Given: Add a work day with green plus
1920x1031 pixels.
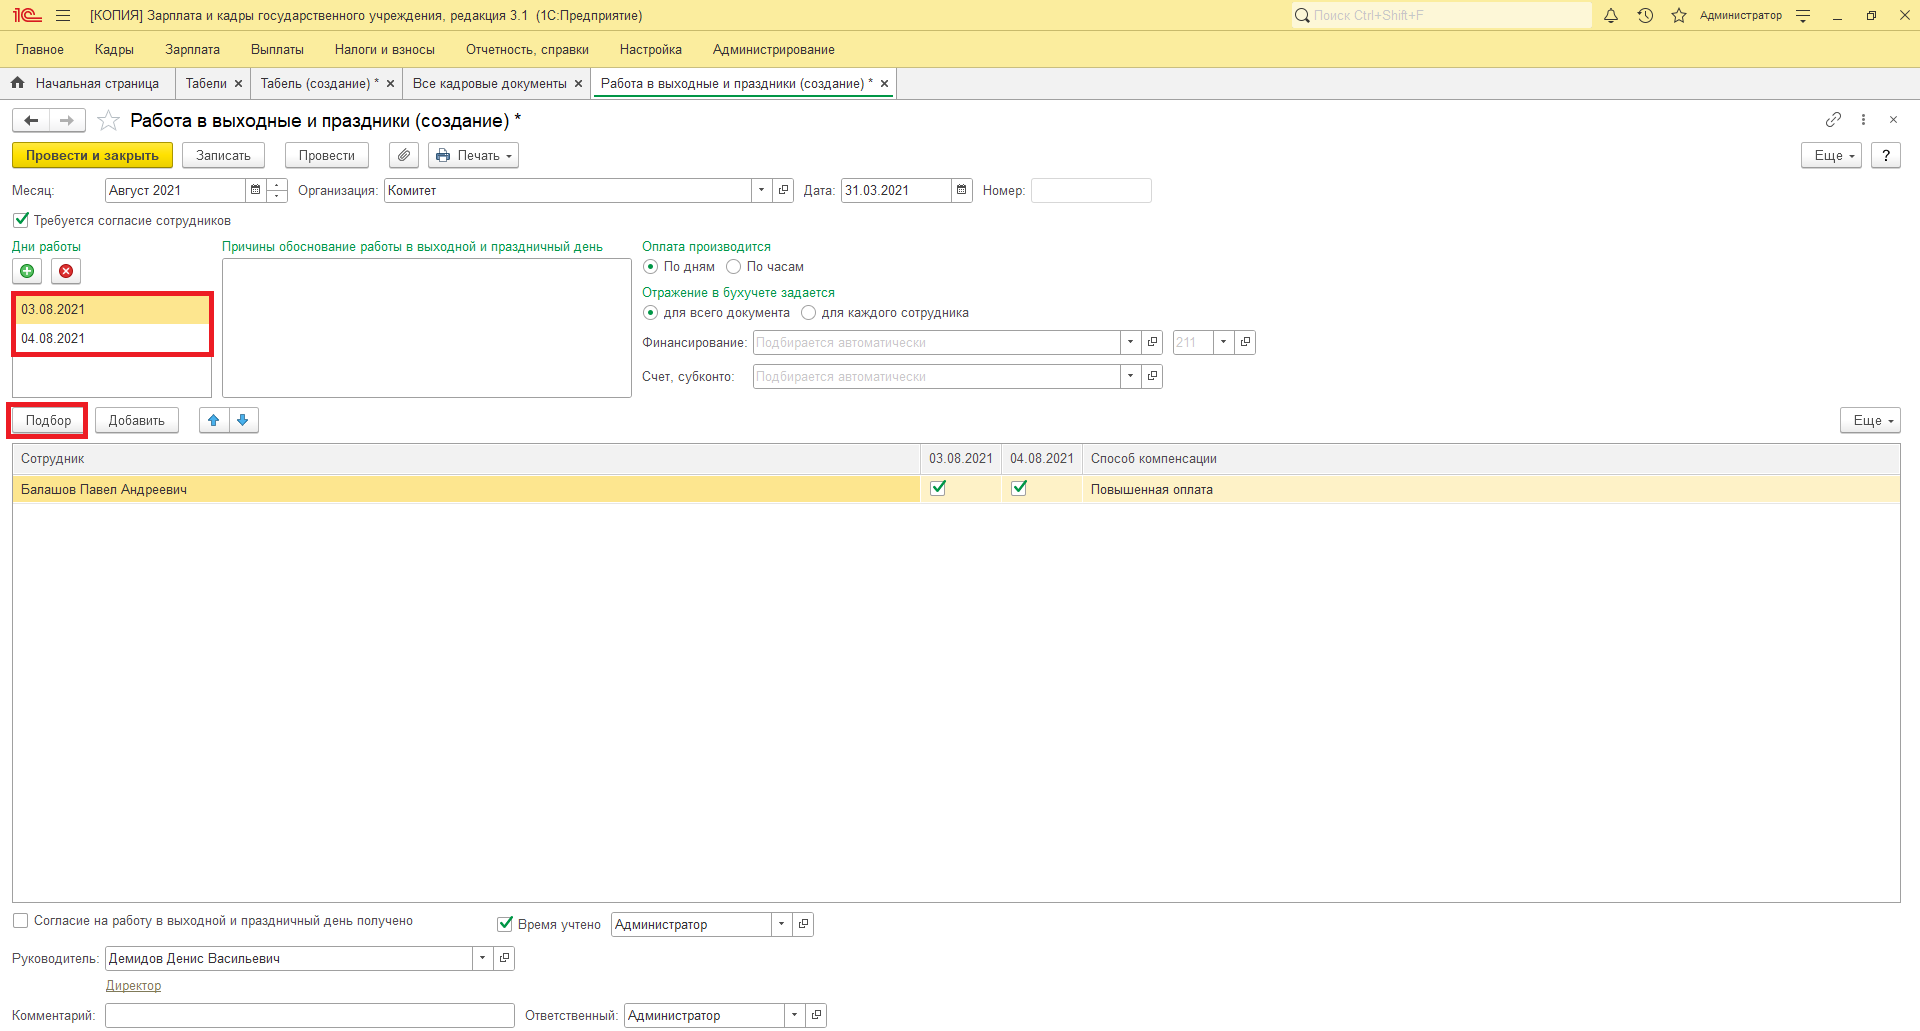Looking at the screenshot, I should (x=27, y=271).
